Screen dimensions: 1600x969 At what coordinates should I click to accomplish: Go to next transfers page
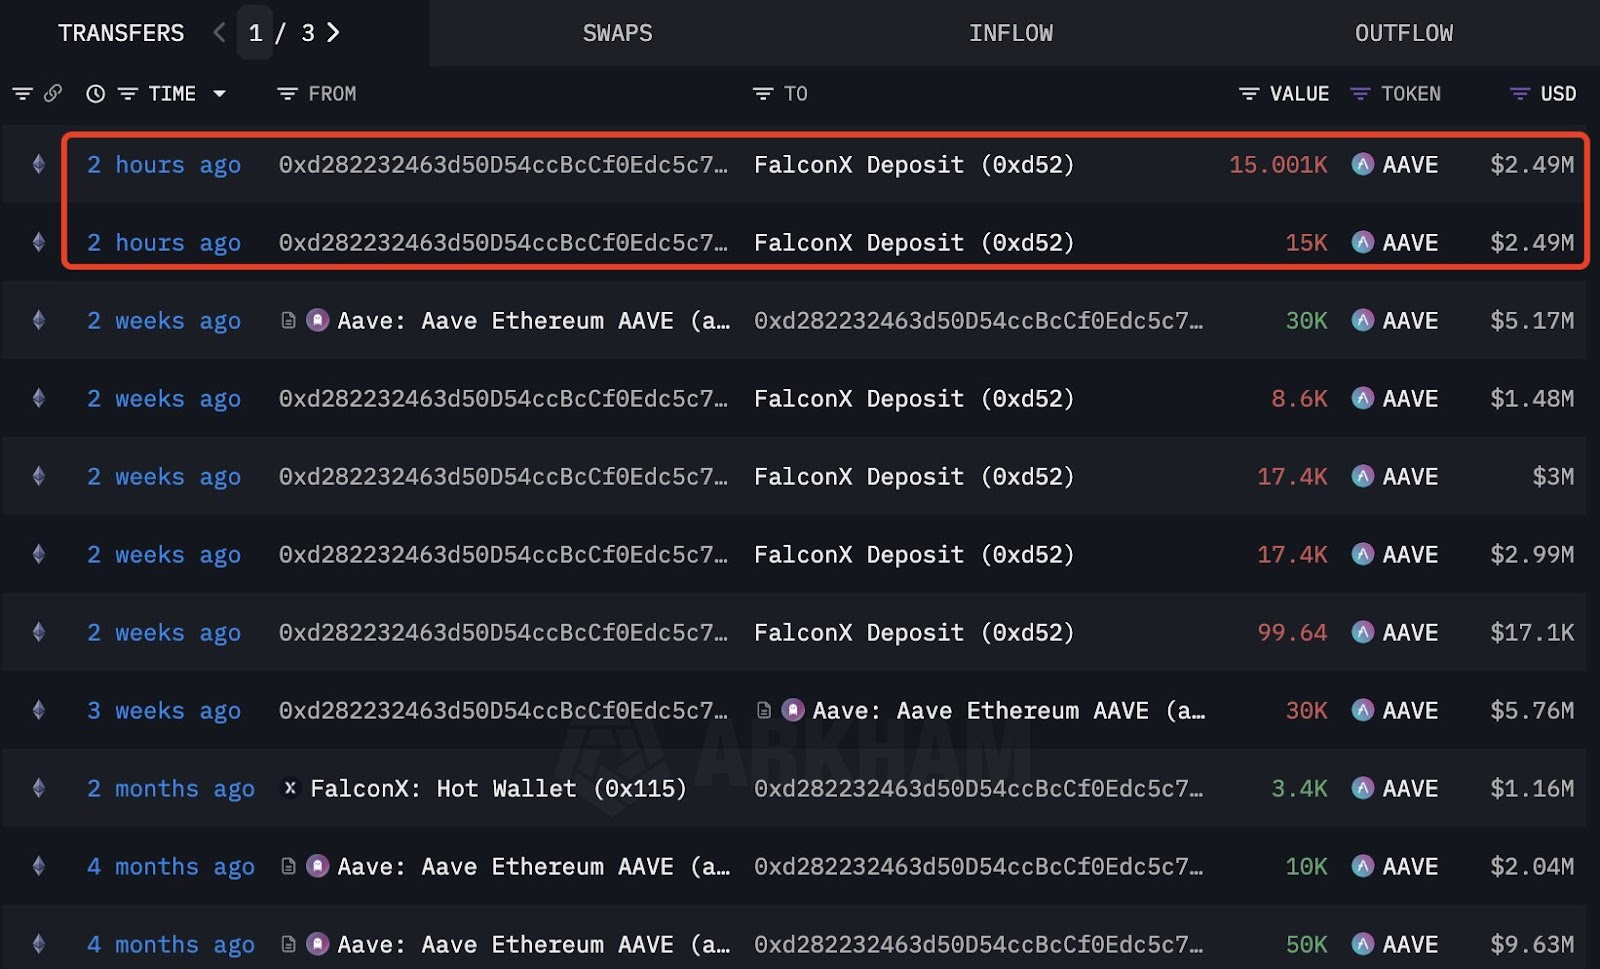(x=333, y=33)
